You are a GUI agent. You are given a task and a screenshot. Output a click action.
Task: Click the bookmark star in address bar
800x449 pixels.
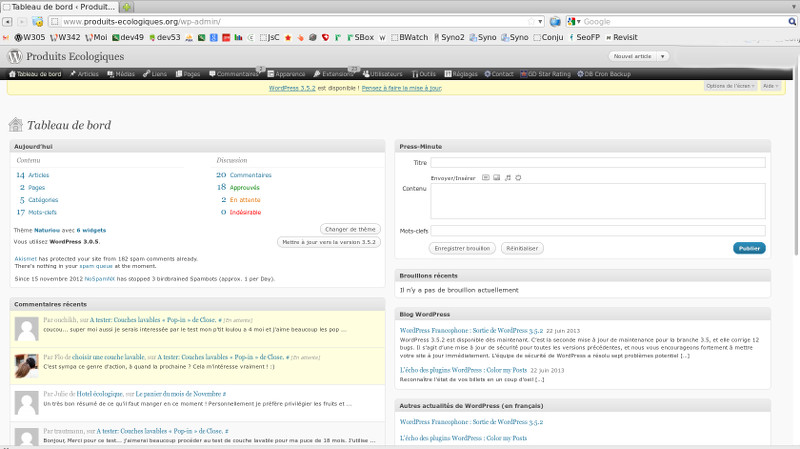[531, 21]
